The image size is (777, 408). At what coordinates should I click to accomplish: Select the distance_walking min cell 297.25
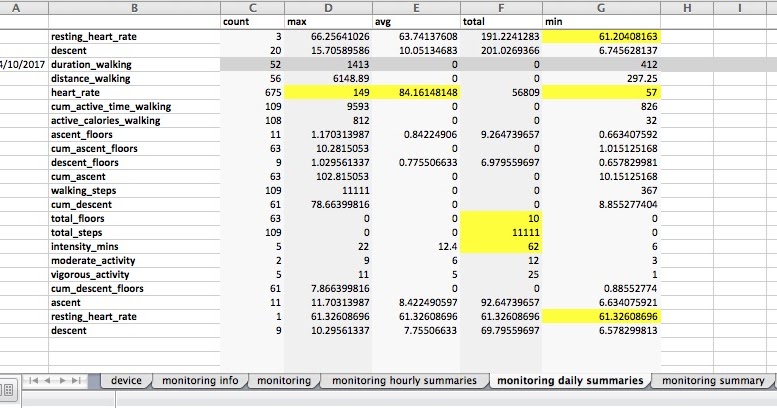601,78
